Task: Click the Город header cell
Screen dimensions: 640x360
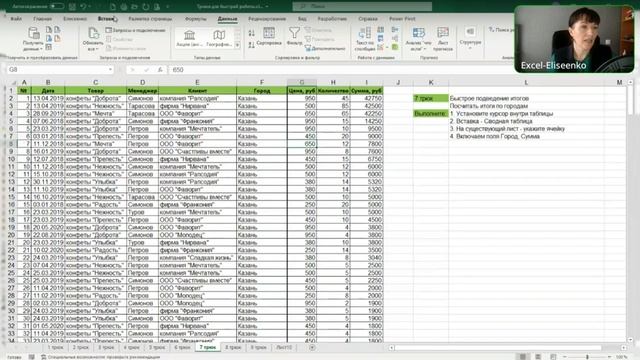Action: (x=262, y=91)
